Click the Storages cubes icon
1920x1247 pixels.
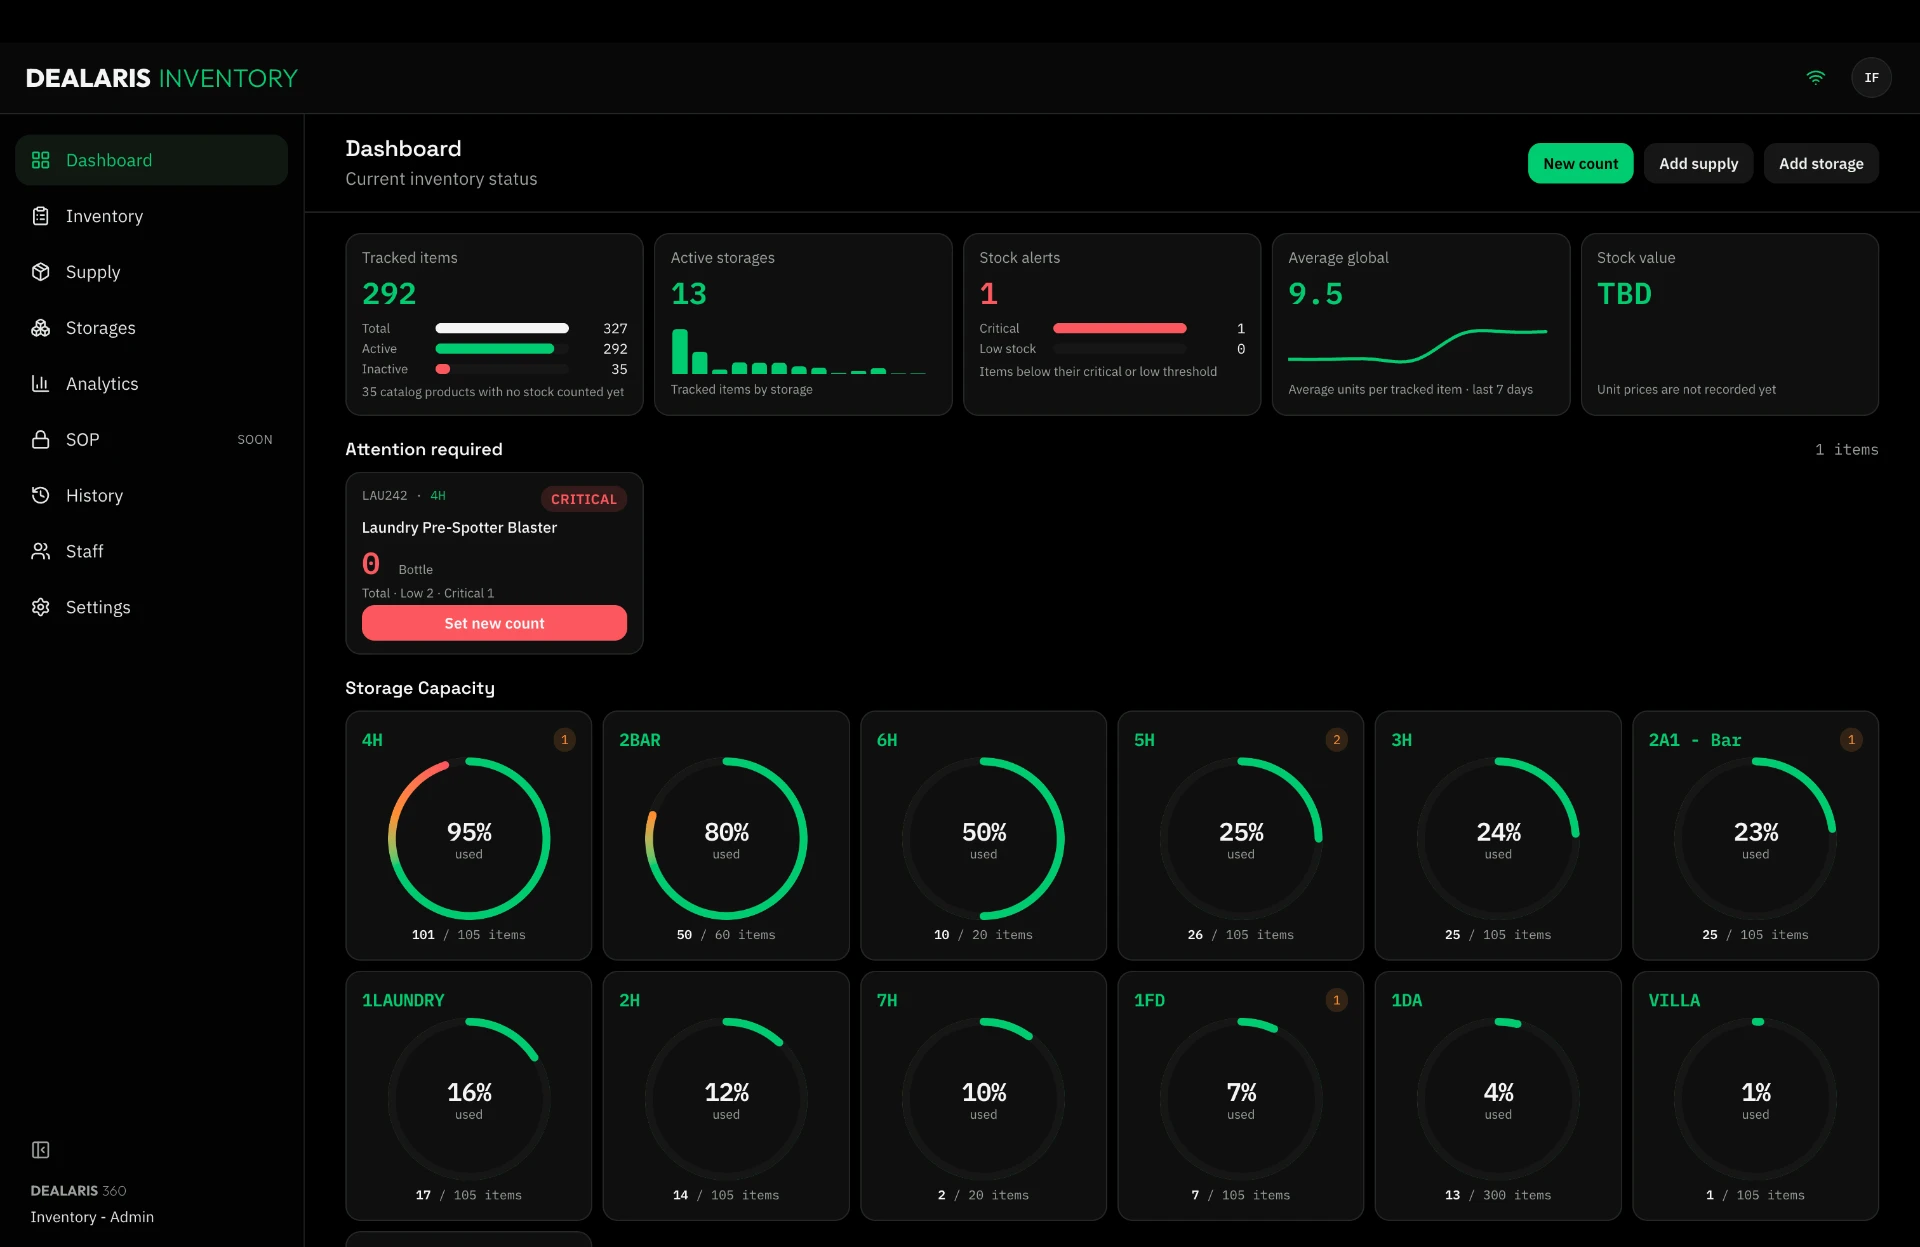click(x=41, y=328)
